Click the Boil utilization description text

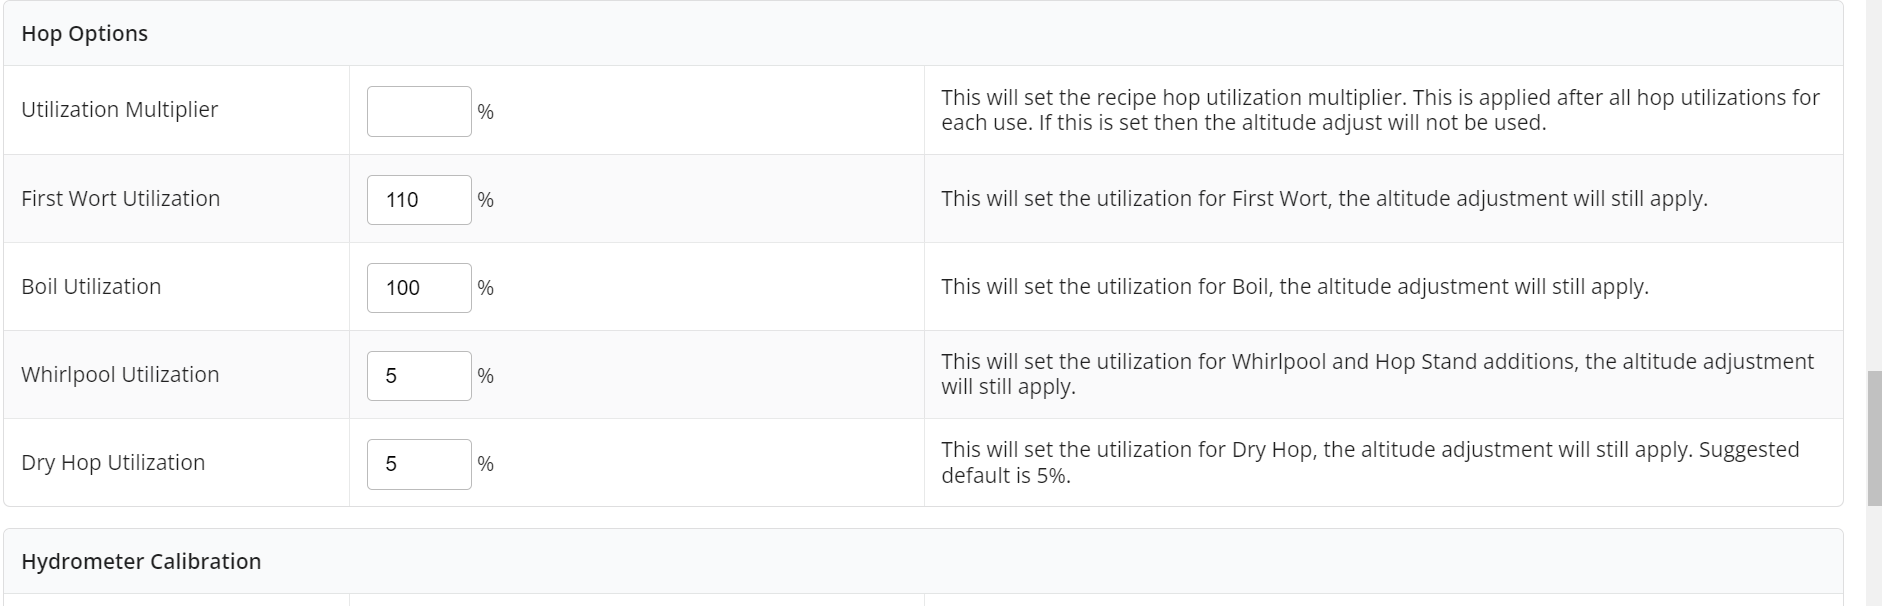1294,287
